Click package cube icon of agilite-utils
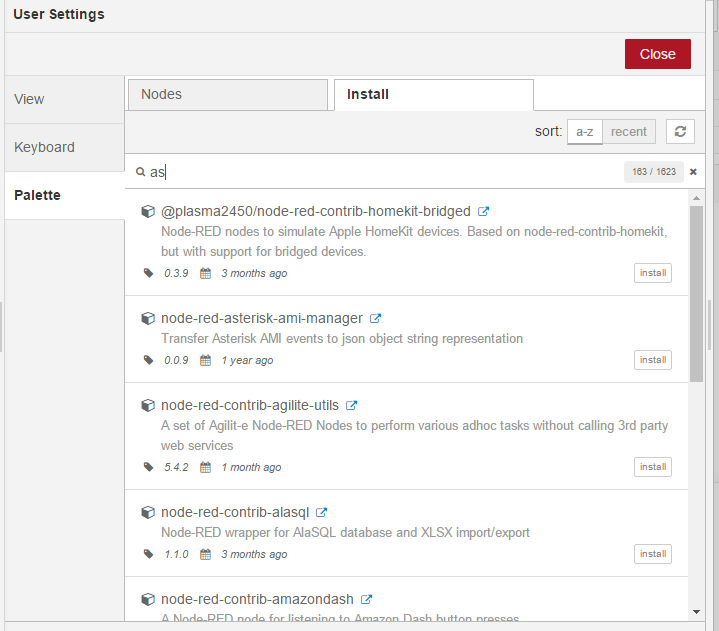 pos(148,405)
